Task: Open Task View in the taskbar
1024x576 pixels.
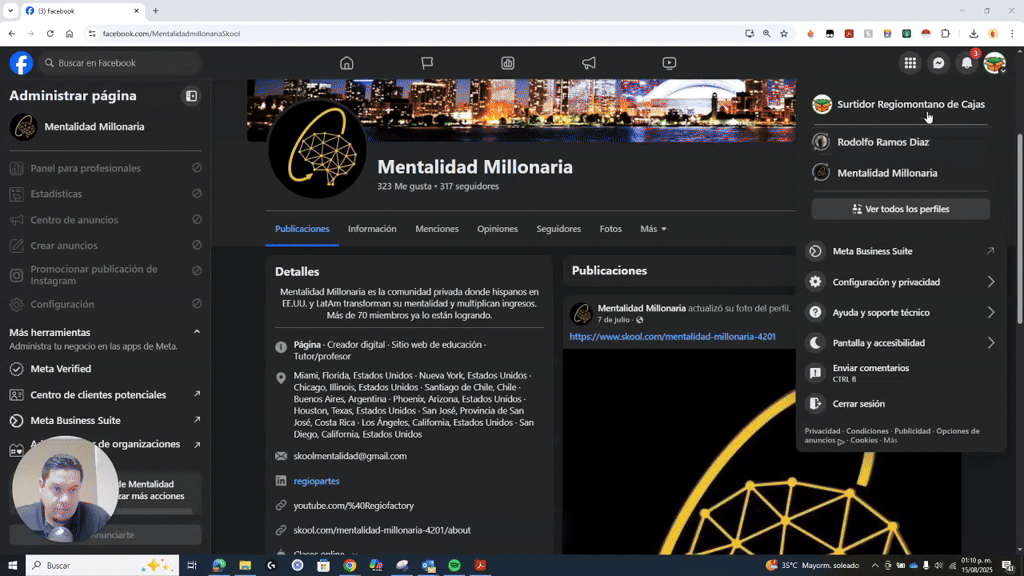Action: pos(191,566)
